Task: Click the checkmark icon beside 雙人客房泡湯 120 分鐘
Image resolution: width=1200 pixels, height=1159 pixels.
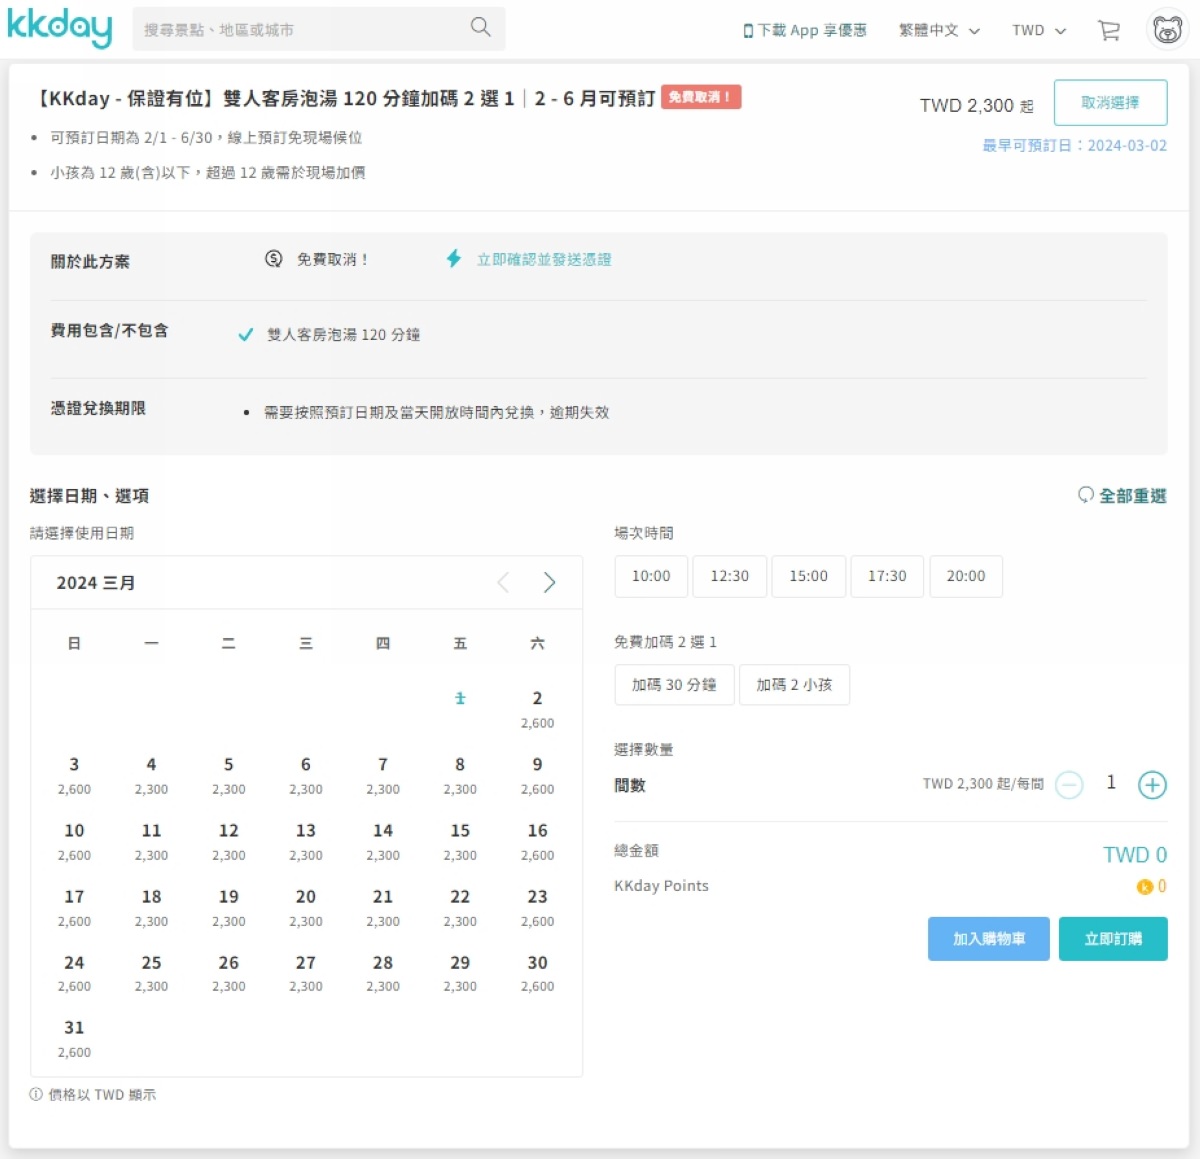Action: (x=245, y=335)
